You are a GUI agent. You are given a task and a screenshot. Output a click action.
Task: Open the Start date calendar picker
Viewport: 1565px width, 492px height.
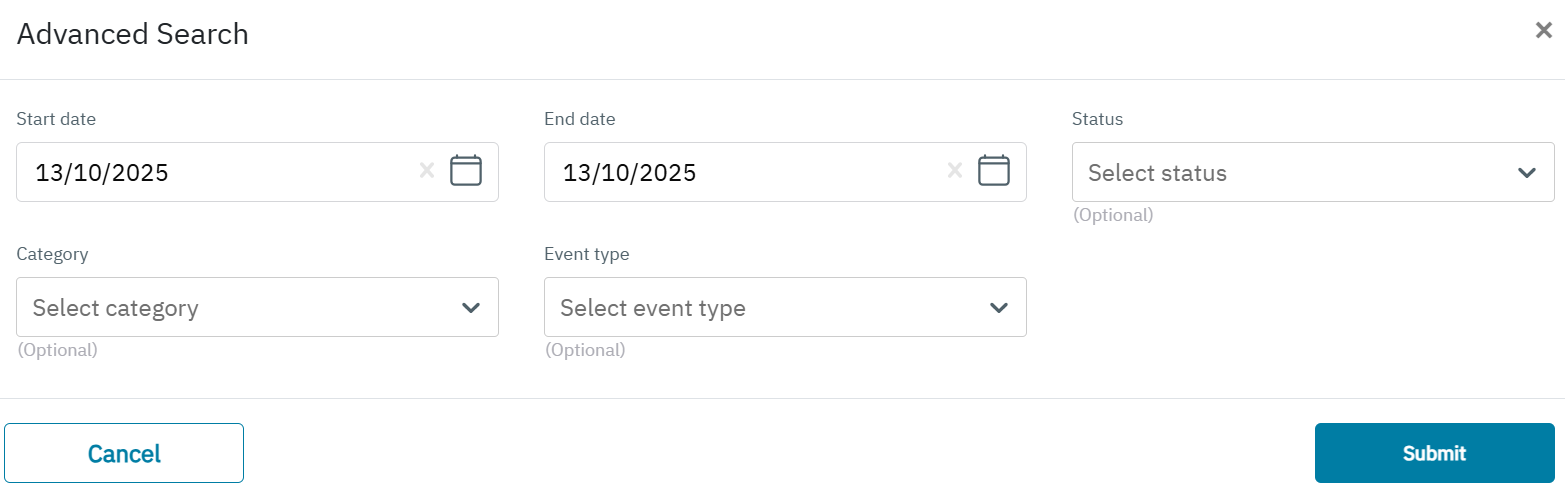click(466, 171)
